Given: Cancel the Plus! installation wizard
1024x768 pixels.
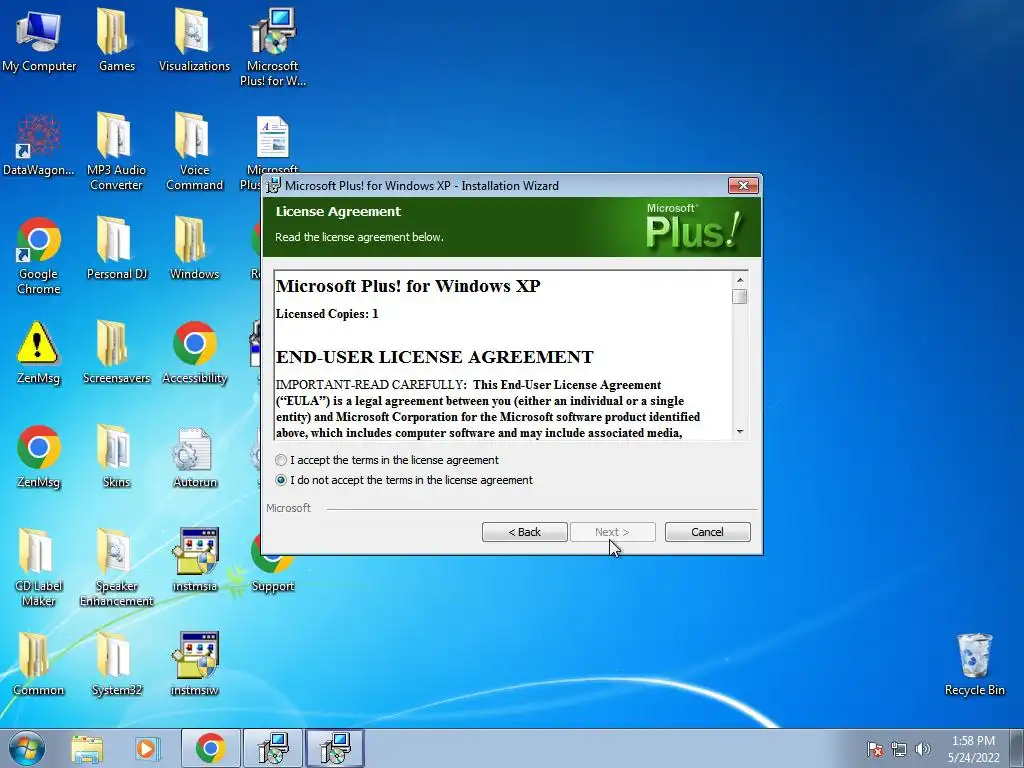Looking at the screenshot, I should coord(707,532).
